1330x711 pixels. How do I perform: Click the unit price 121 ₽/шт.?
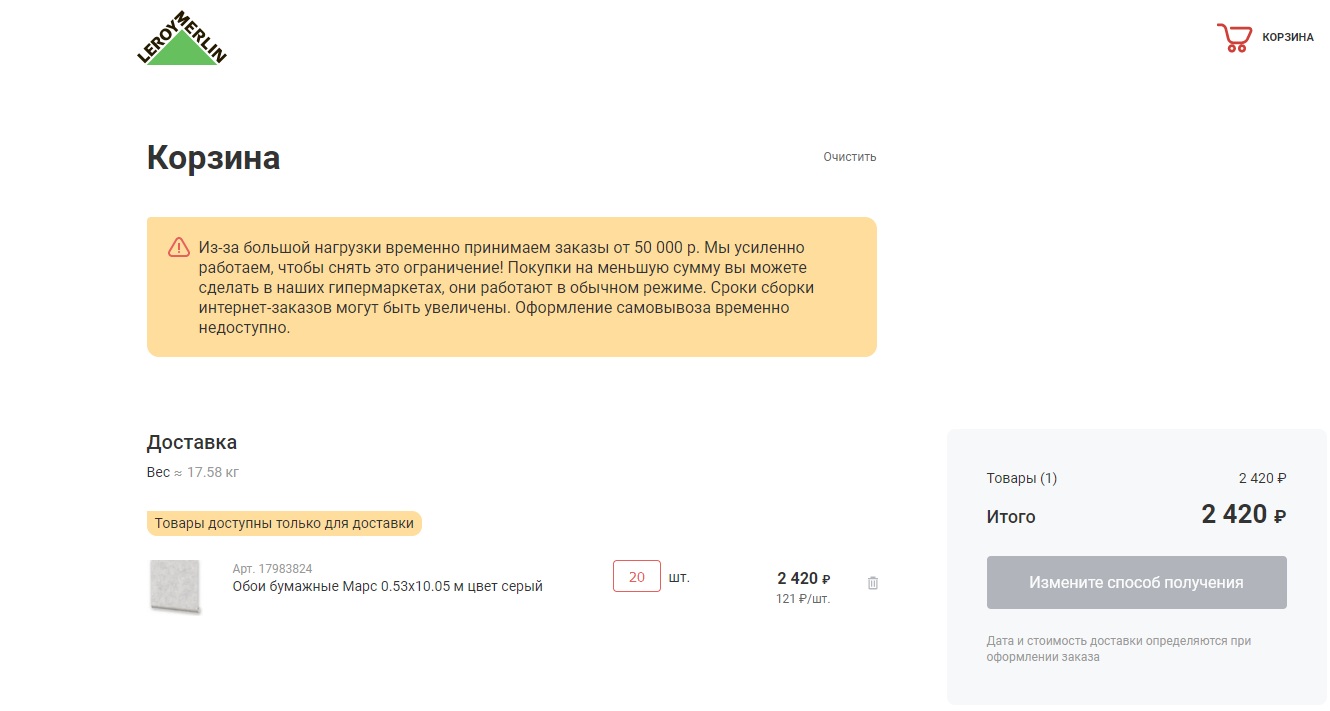803,599
